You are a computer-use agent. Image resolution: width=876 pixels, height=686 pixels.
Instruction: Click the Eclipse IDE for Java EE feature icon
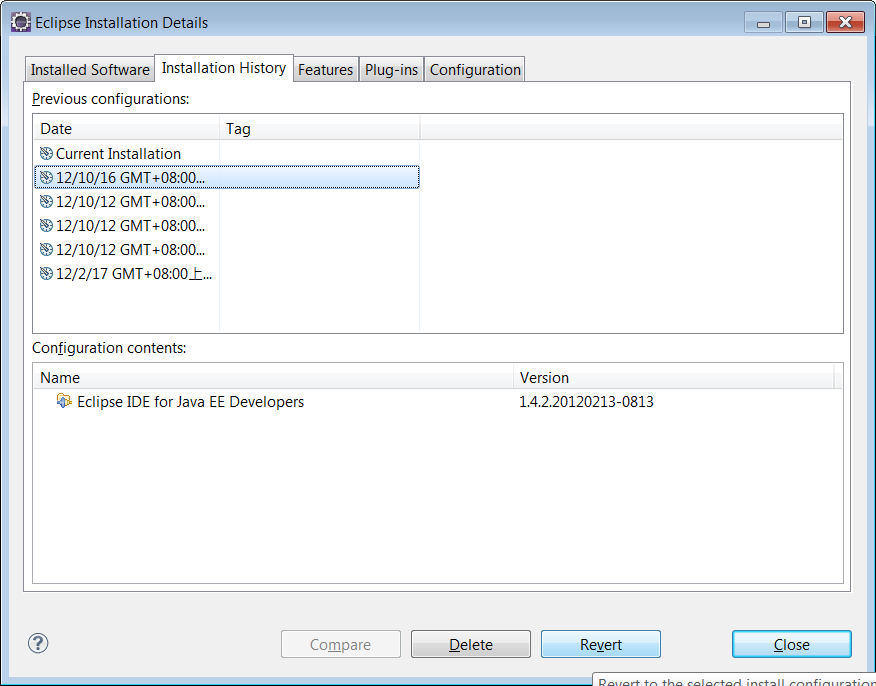[x=64, y=401]
